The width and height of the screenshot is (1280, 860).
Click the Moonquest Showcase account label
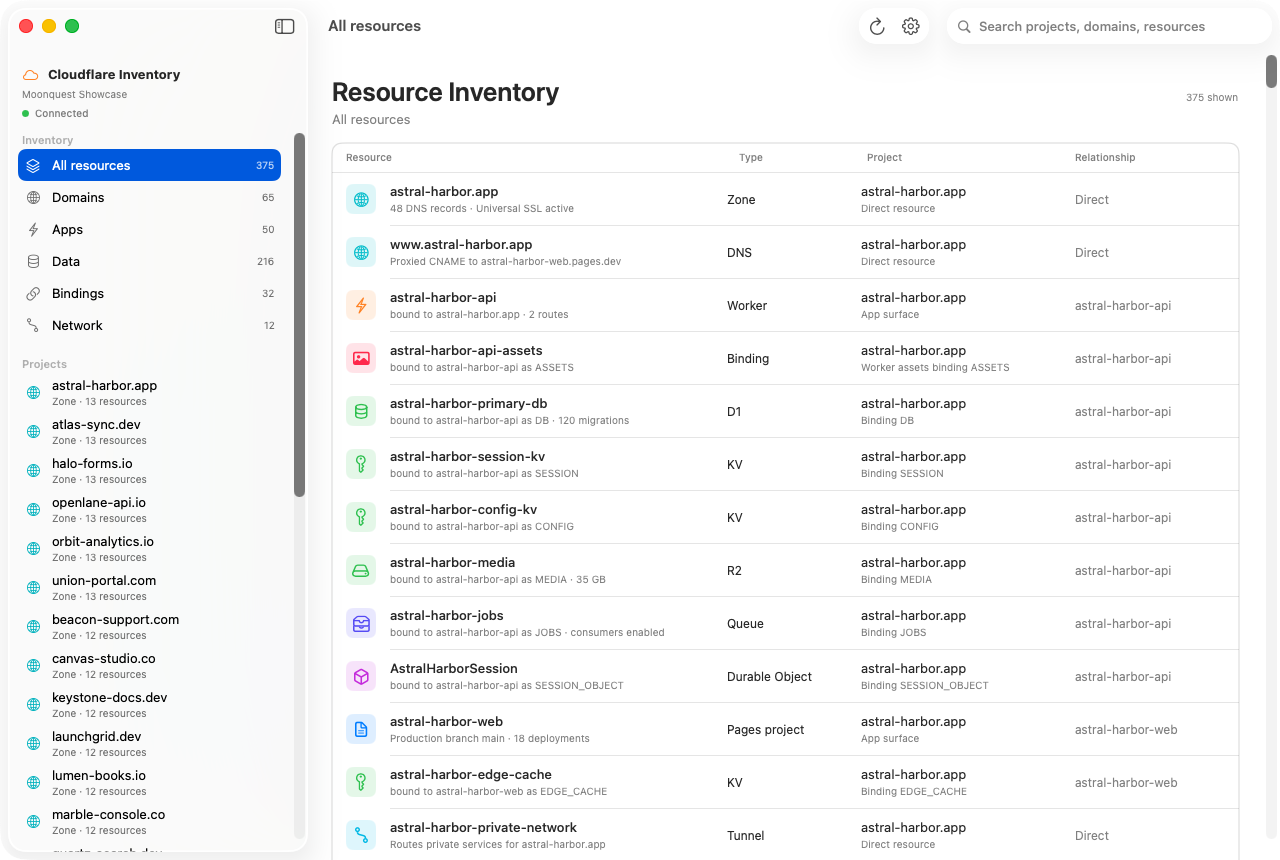(x=75, y=95)
